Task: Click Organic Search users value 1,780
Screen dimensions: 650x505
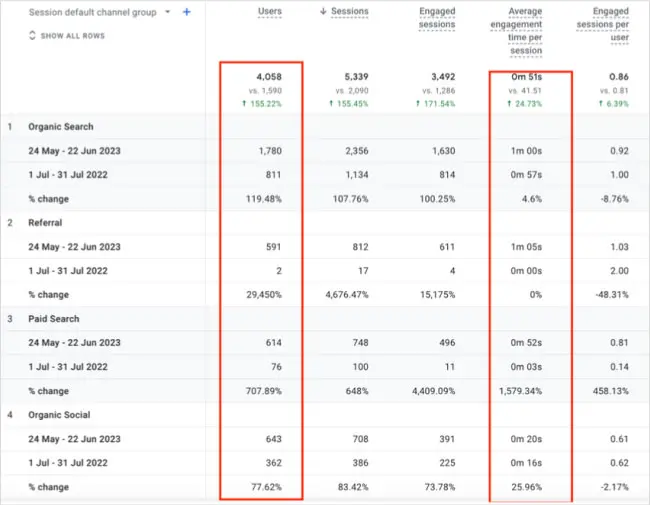Action: pos(270,151)
